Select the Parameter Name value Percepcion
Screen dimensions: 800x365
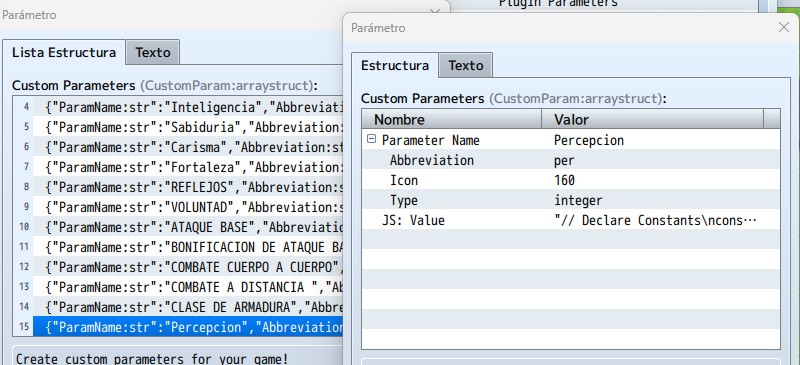pyautogui.click(x=589, y=140)
